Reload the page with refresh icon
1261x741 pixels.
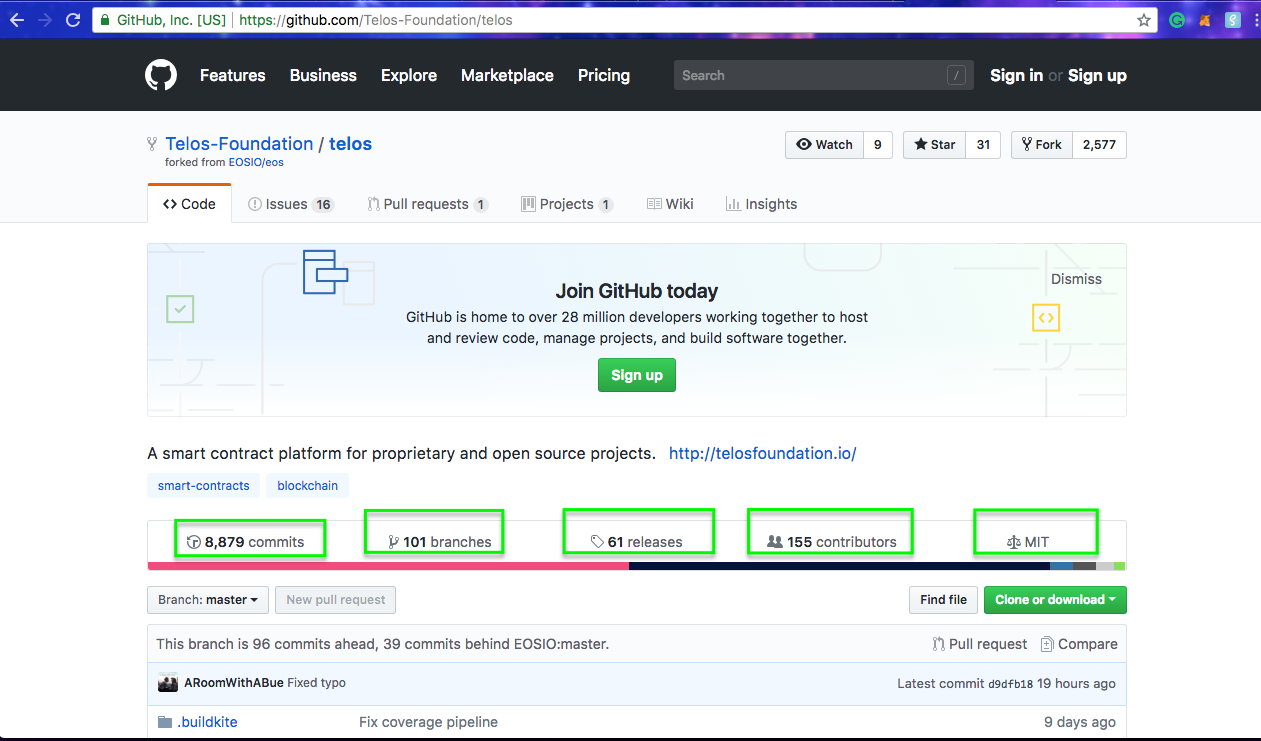(73, 20)
